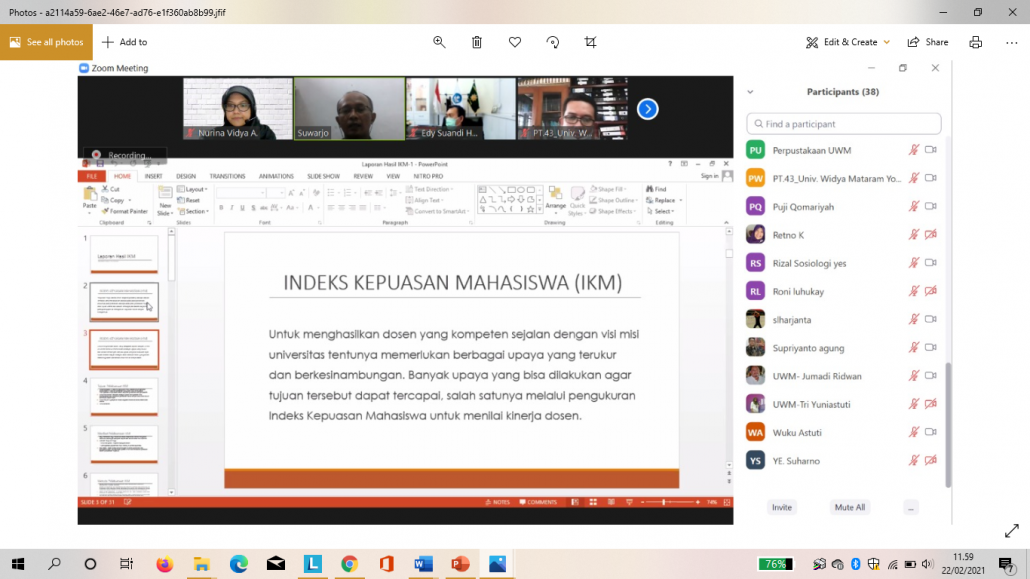Select slide 4 thumbnail in slide panel
The image size is (1030, 579).
coord(124,396)
